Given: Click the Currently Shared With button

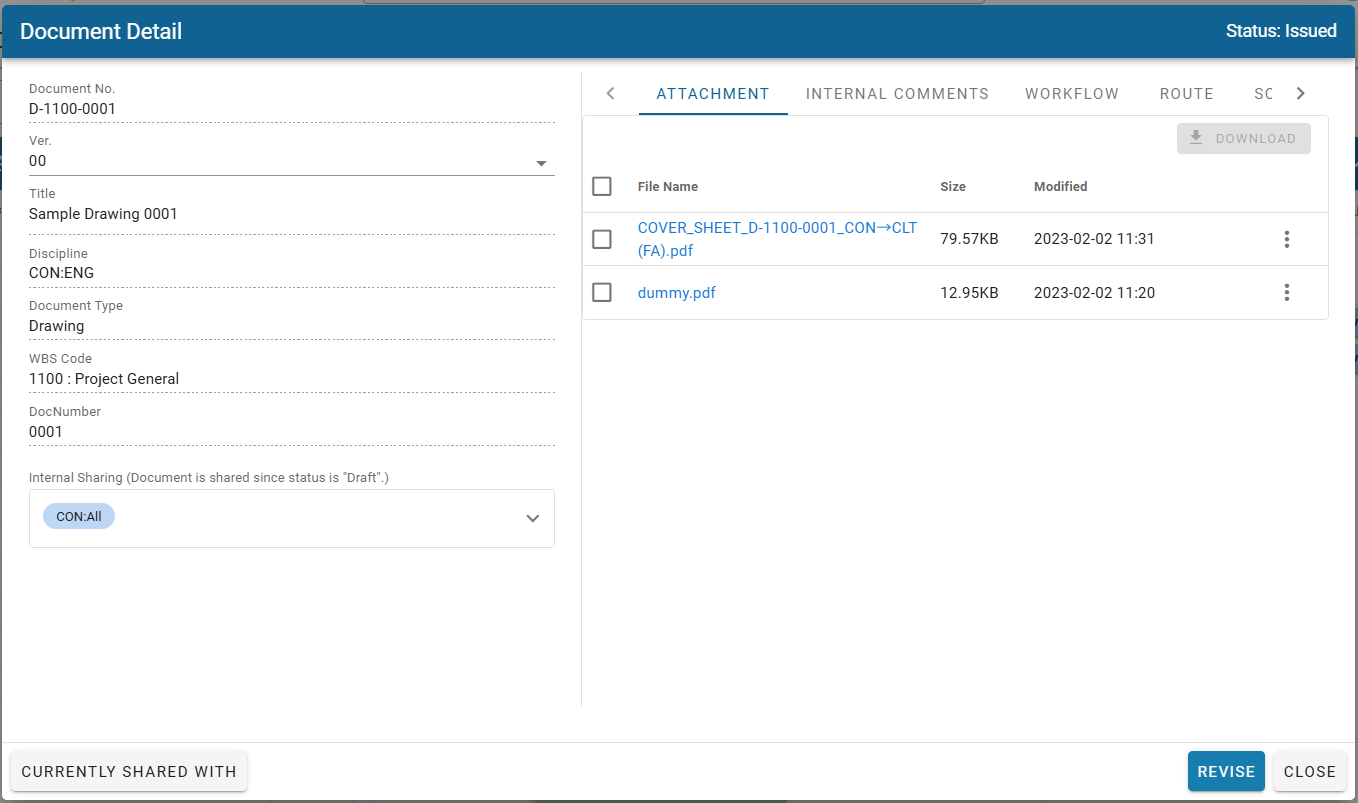Looking at the screenshot, I should (129, 772).
